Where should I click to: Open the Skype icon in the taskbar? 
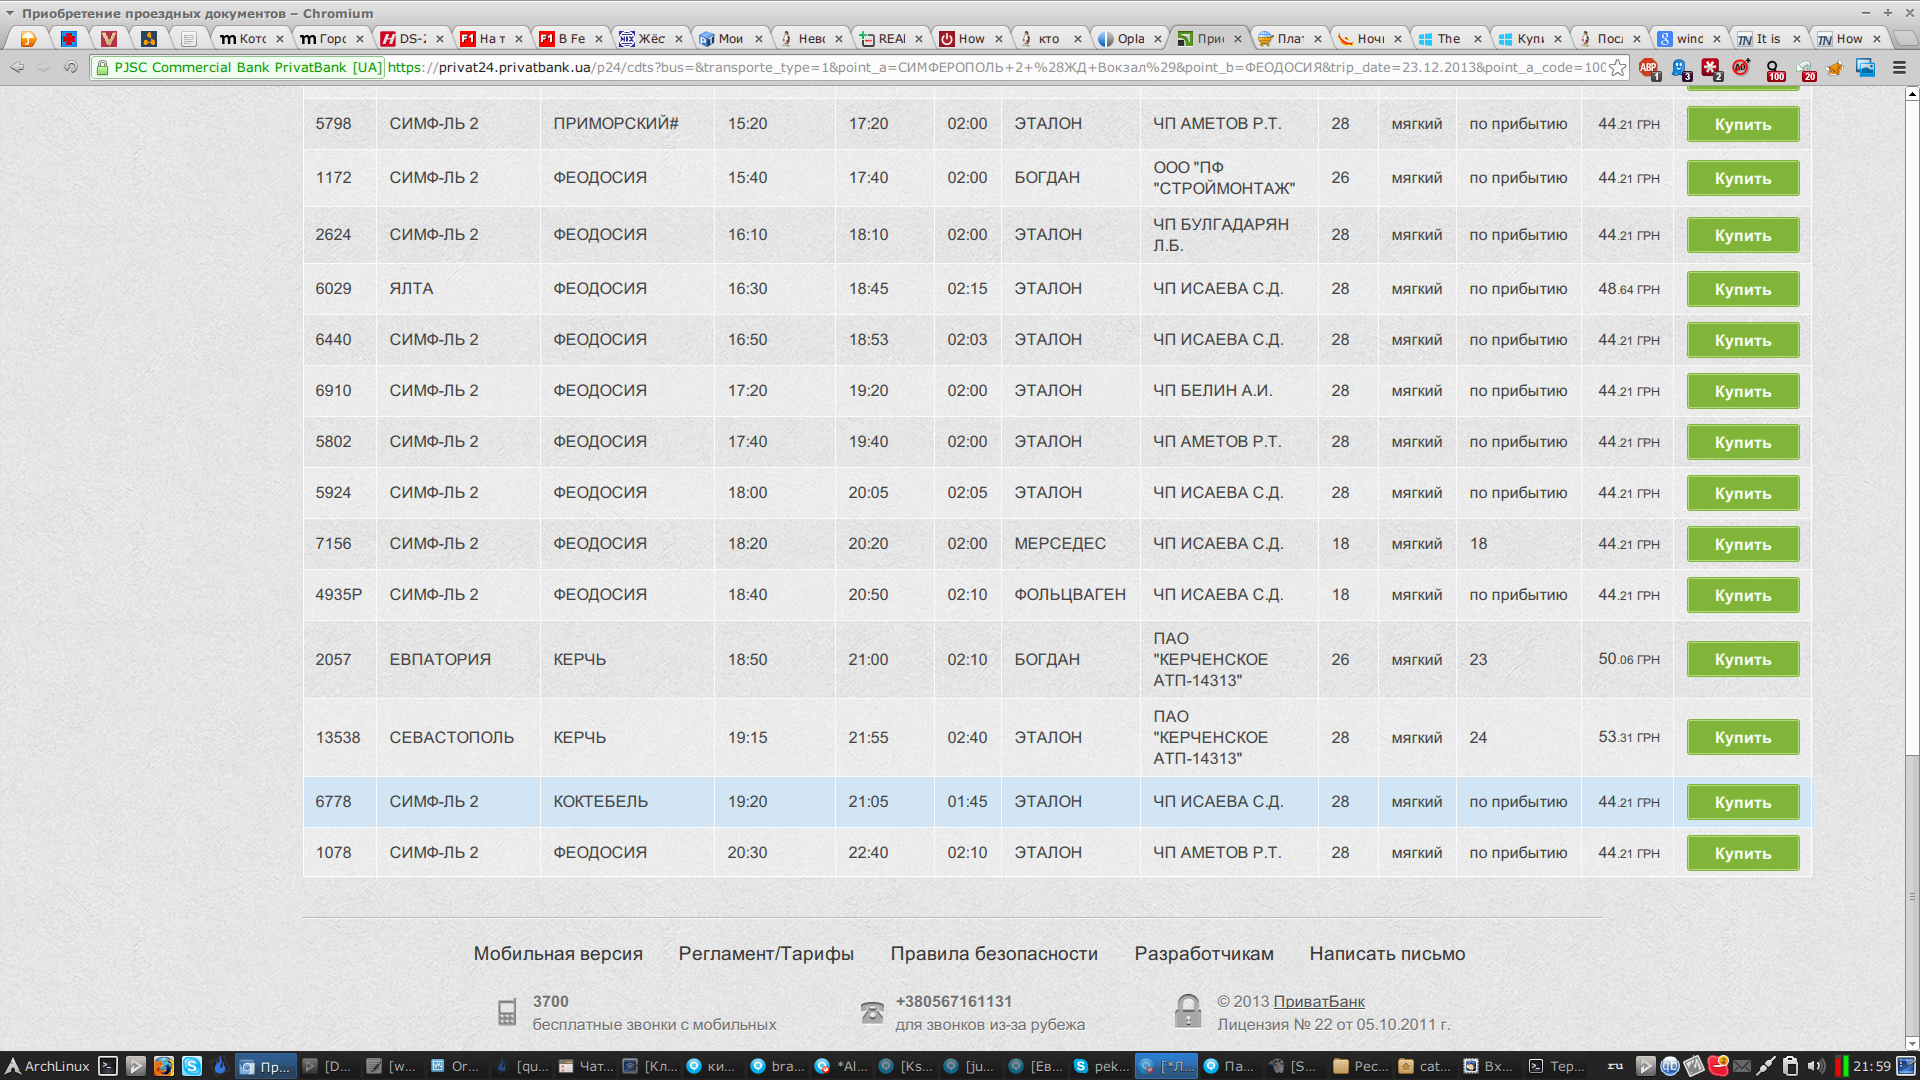click(x=192, y=1066)
